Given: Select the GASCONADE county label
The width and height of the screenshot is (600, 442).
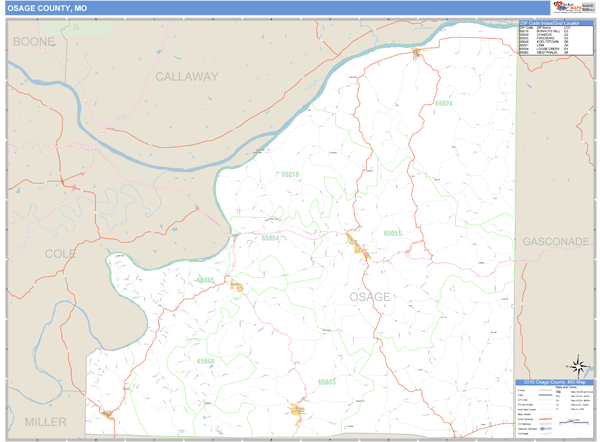Looking at the screenshot, I should click(555, 242).
